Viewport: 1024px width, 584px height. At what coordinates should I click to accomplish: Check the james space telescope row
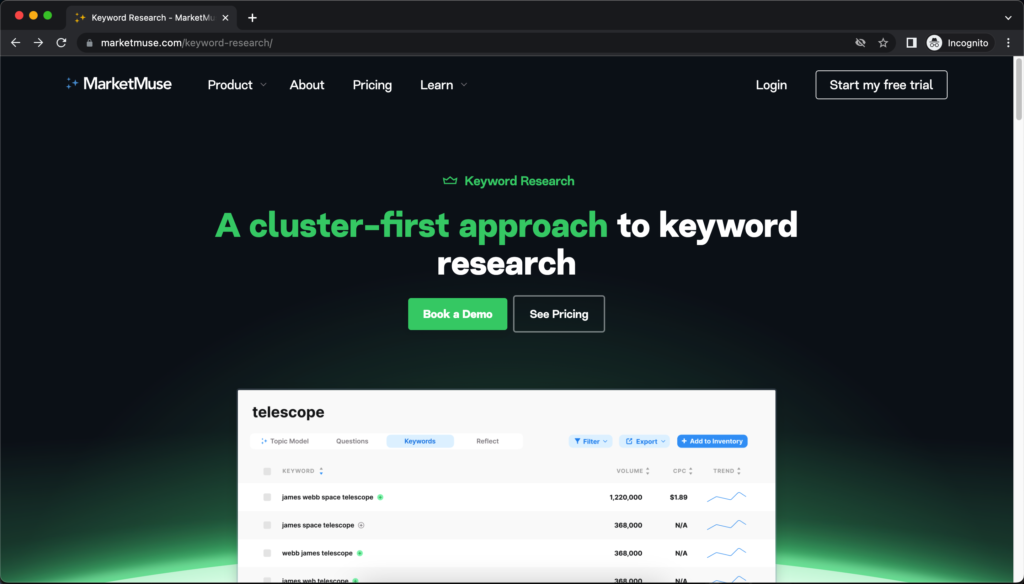point(267,525)
